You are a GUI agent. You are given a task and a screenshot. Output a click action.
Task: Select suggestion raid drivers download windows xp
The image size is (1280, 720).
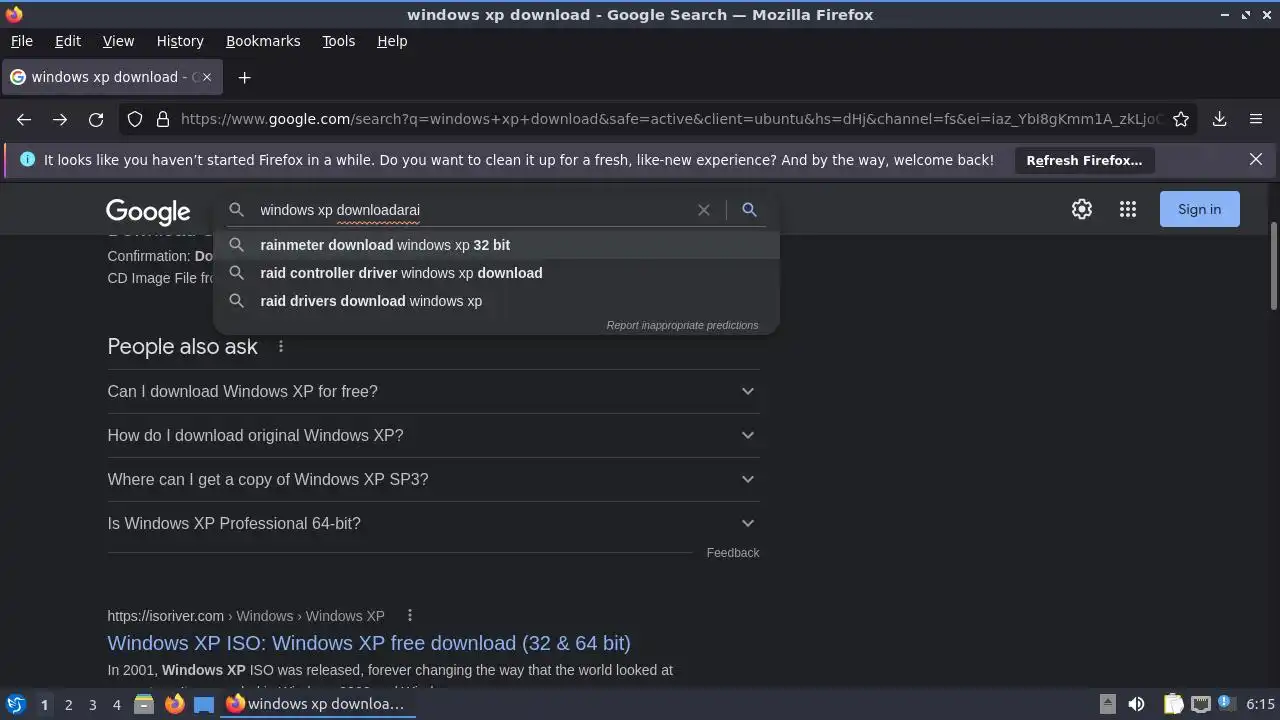tap(496, 301)
